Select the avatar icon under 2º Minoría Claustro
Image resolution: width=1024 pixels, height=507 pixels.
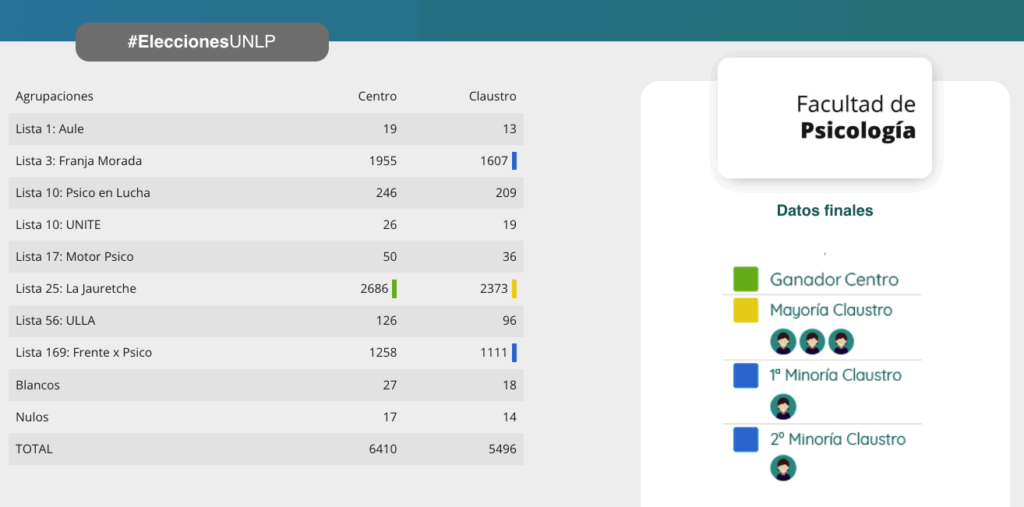click(x=783, y=468)
